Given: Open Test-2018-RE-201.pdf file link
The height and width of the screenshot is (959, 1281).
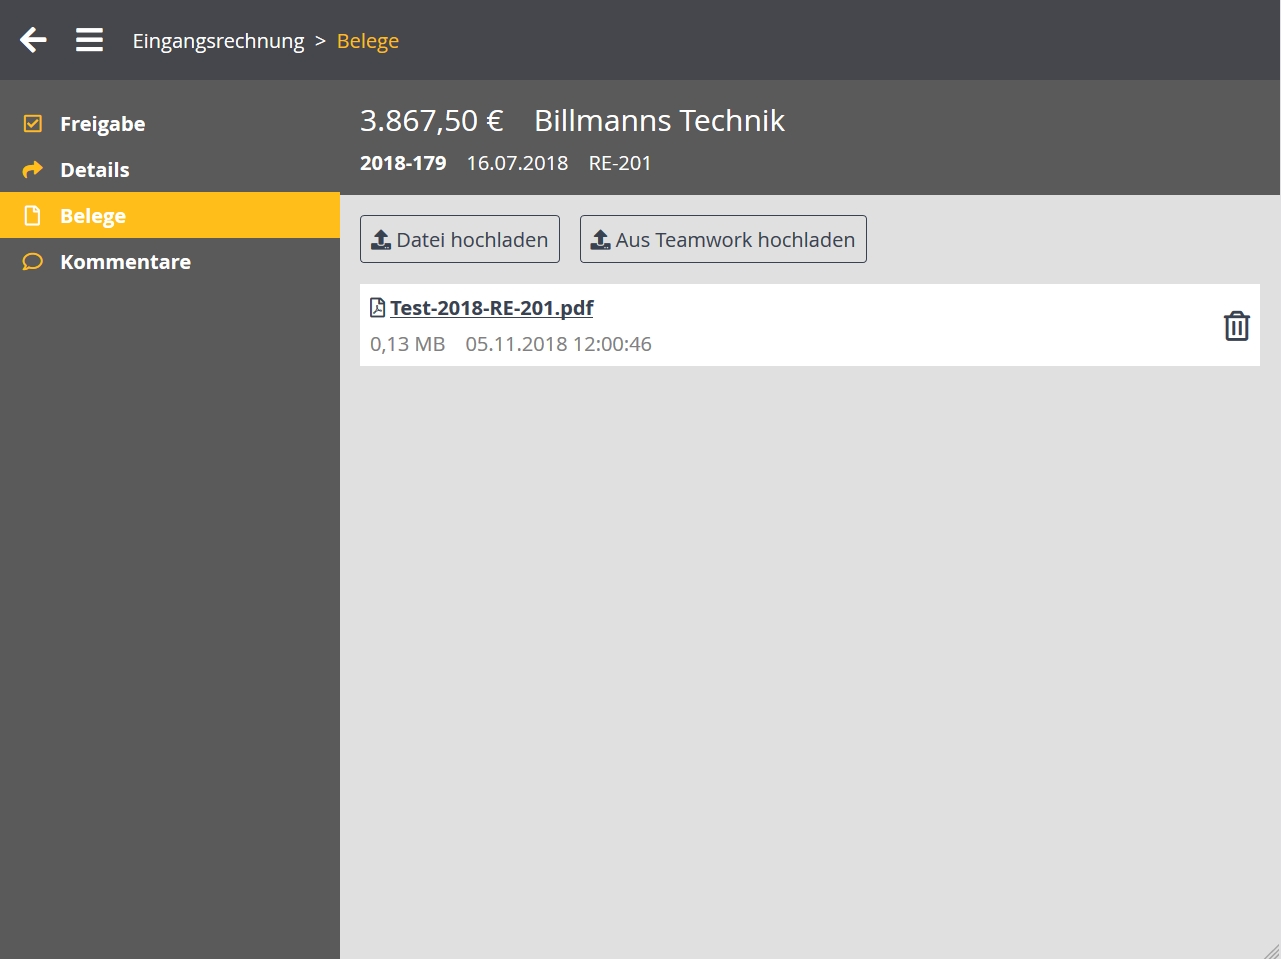Looking at the screenshot, I should (x=491, y=308).
